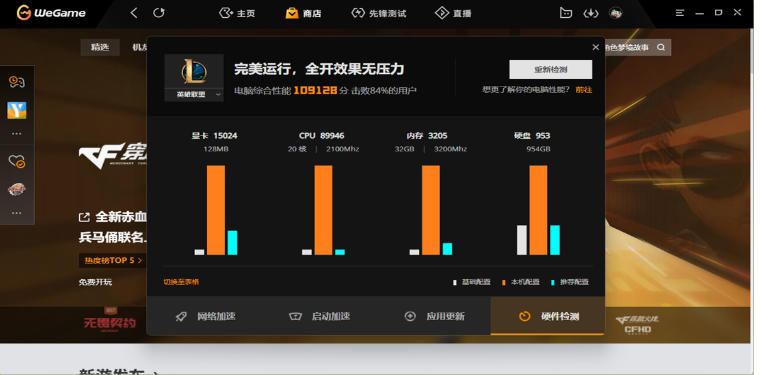
Task: Open the folder icon in top bar
Action: [x=565, y=13]
